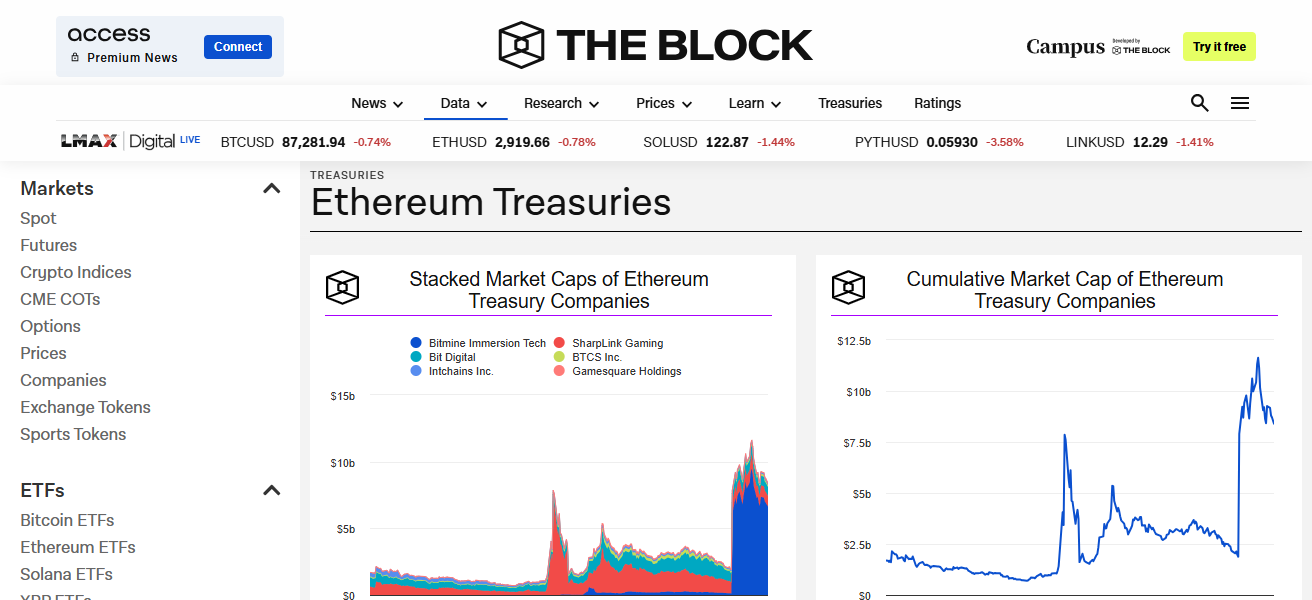The image size is (1312, 600).
Task: Expand the Prices dropdown in the navbar
Action: point(663,103)
